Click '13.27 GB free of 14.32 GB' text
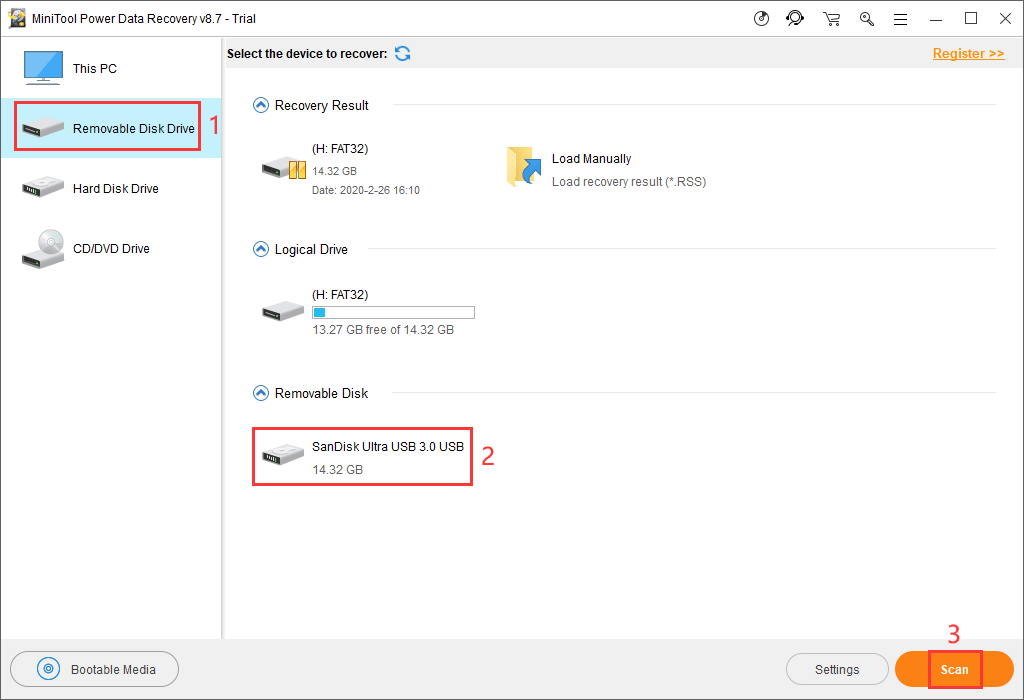The height and width of the screenshot is (700, 1024). pyautogui.click(x=383, y=330)
